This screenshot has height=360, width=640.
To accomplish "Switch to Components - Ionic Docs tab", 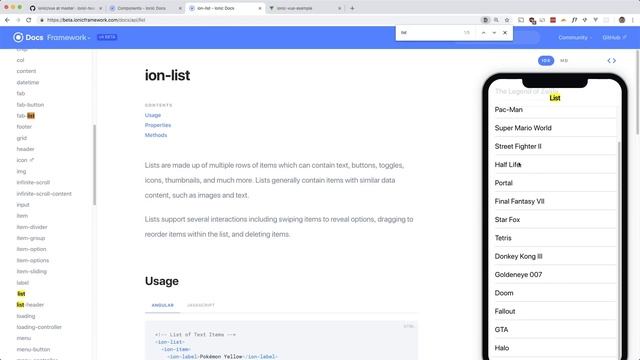I will (x=145, y=8).
